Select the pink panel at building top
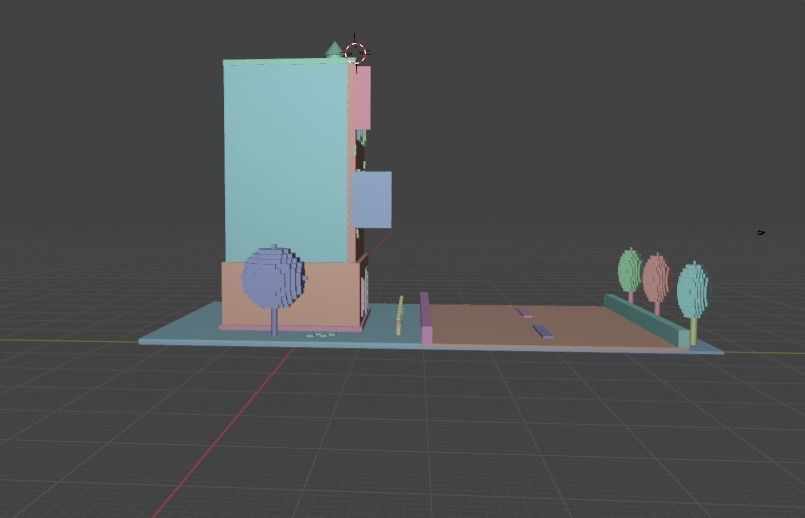 [x=362, y=98]
